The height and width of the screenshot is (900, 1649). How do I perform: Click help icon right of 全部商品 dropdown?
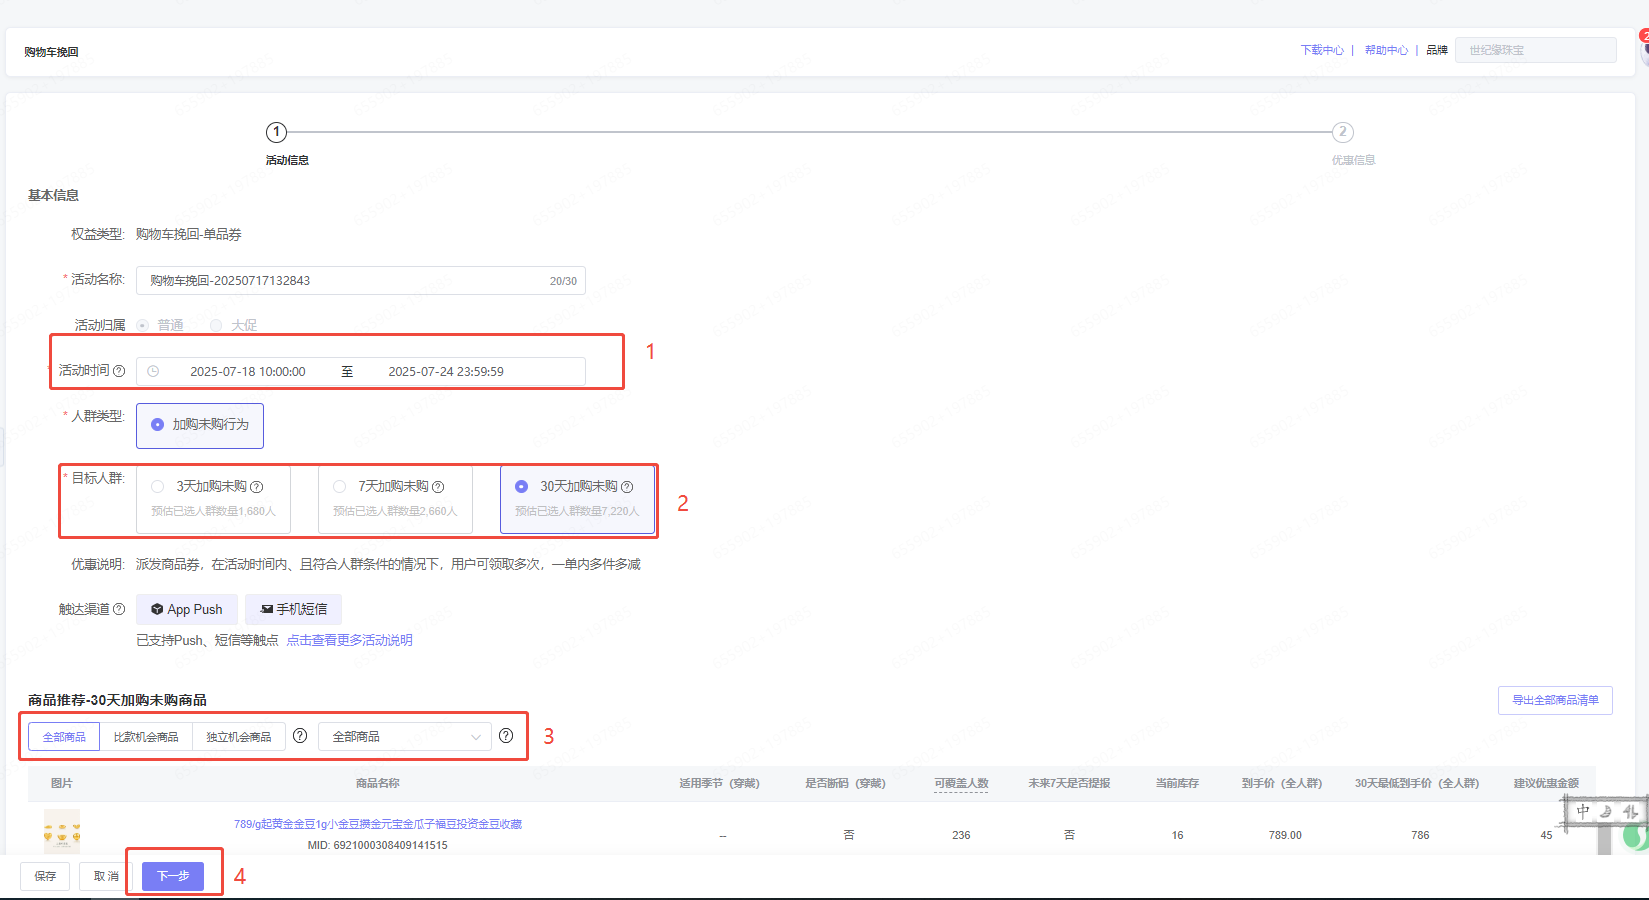tap(506, 736)
